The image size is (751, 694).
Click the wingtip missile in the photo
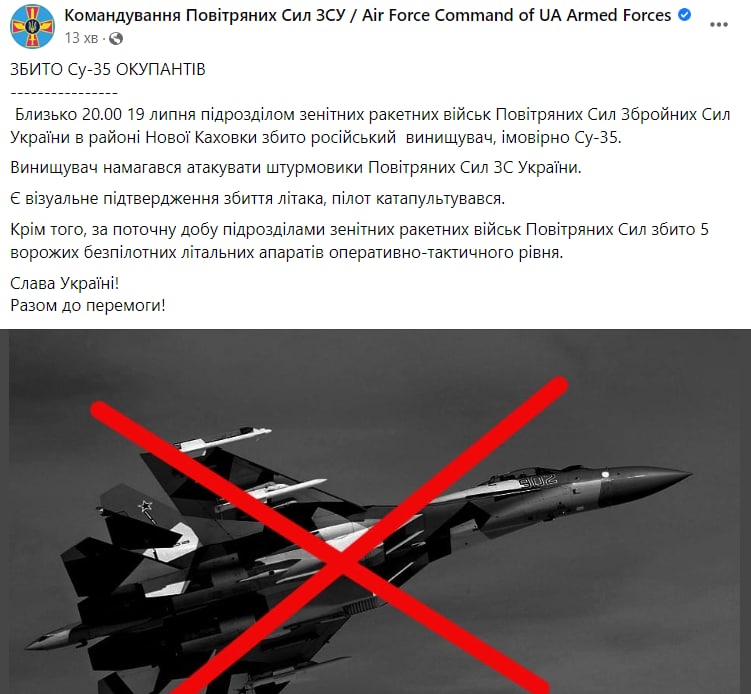coord(223,439)
